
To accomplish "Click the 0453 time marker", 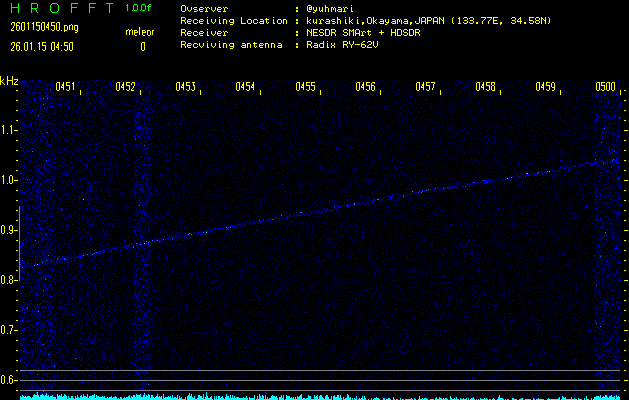I will pyautogui.click(x=186, y=88).
